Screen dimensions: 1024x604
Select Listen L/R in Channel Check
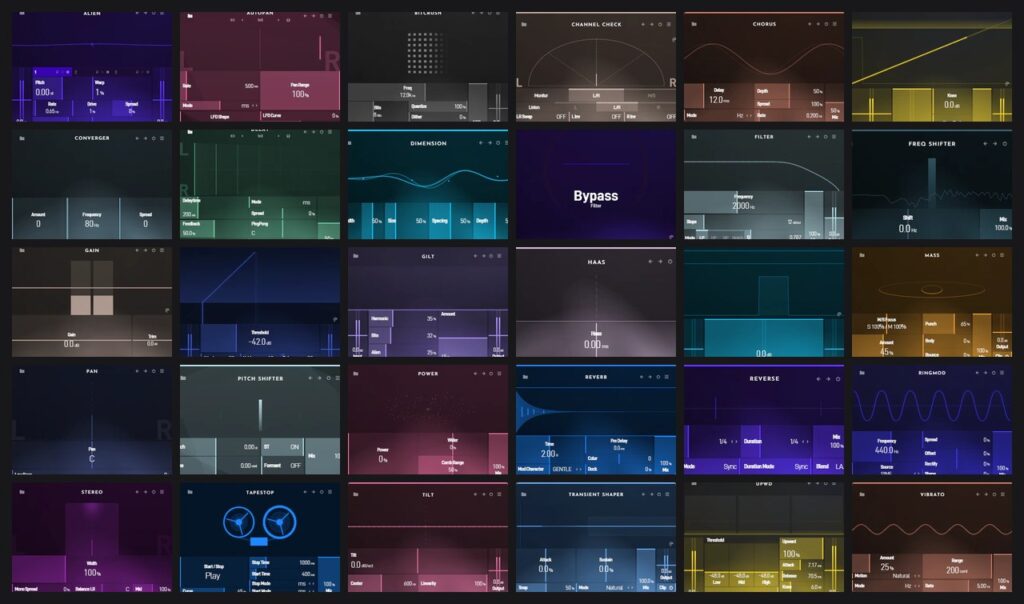616,106
